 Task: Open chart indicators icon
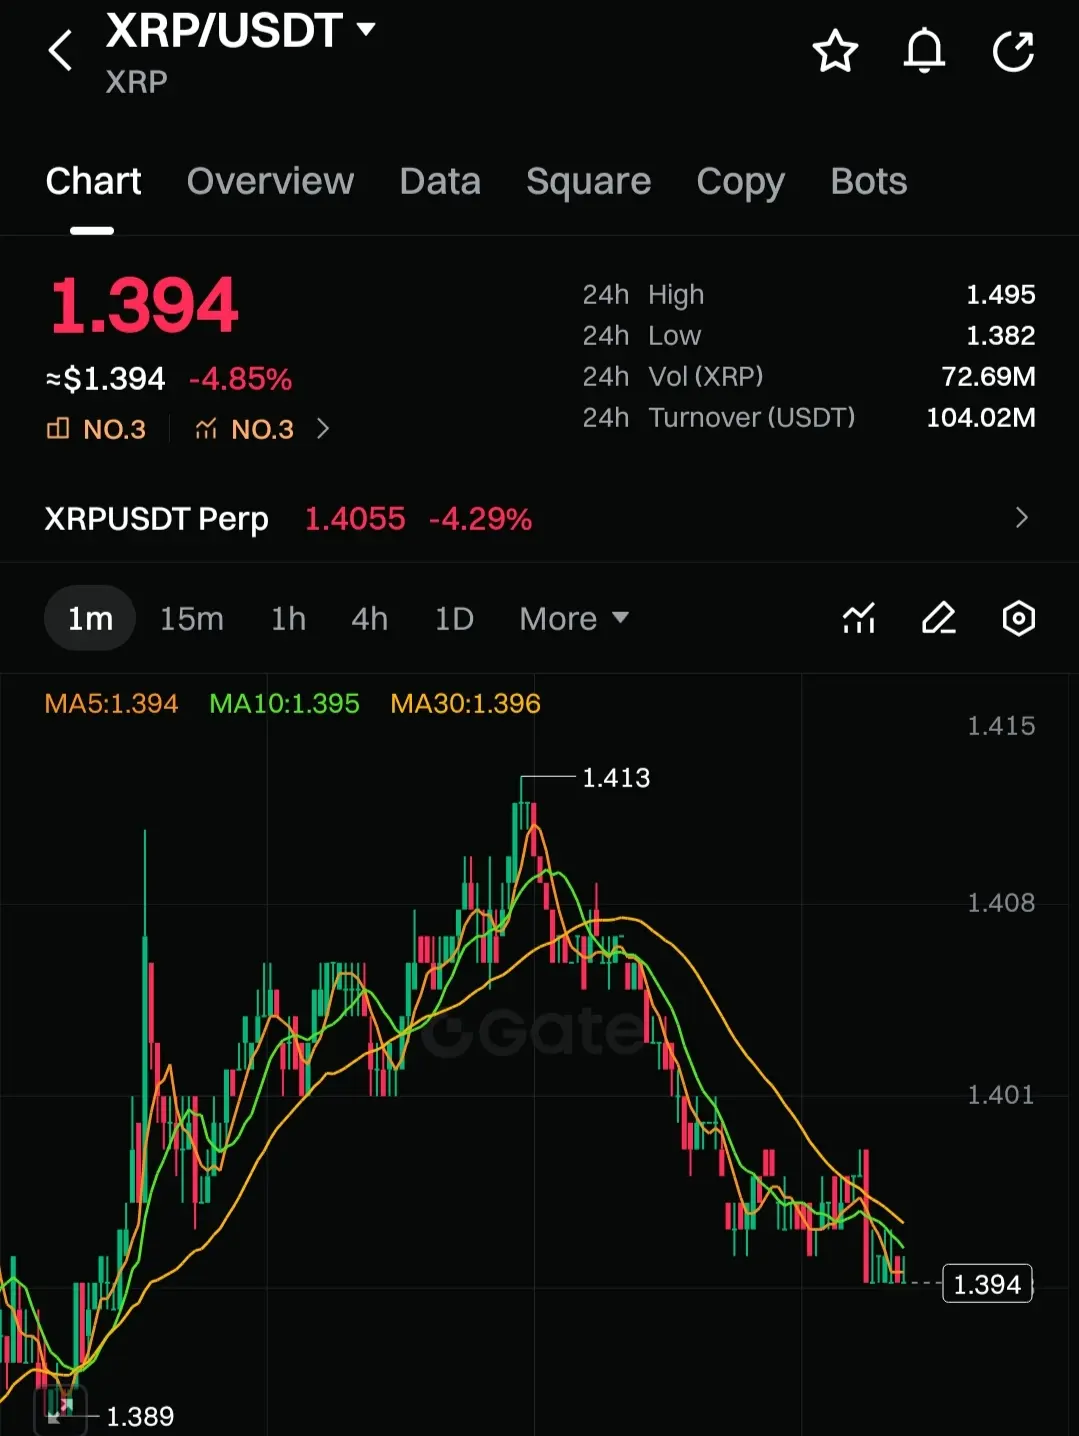click(859, 618)
